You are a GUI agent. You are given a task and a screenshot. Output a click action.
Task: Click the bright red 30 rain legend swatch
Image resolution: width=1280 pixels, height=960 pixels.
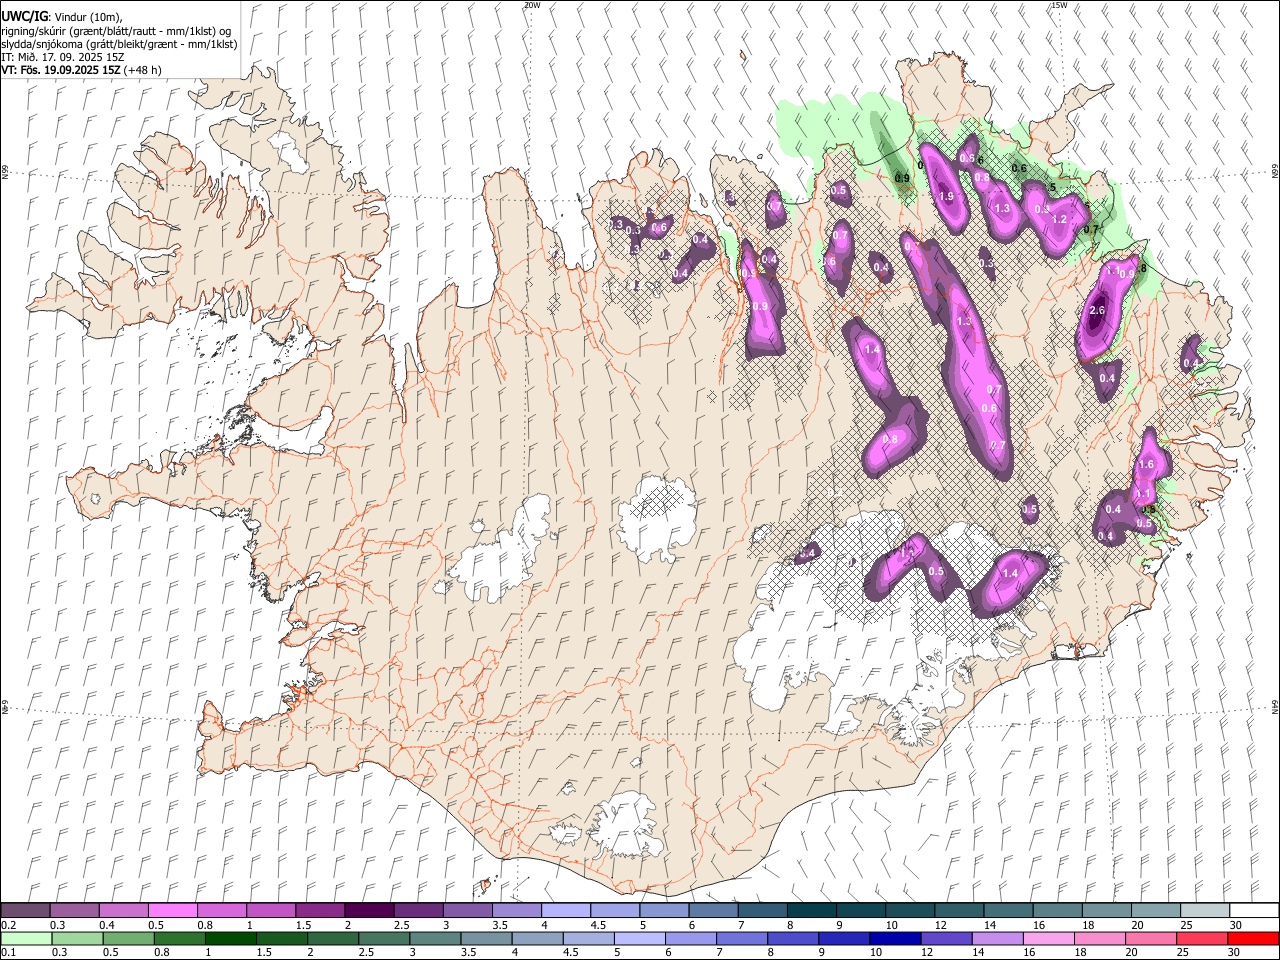tap(1253, 938)
